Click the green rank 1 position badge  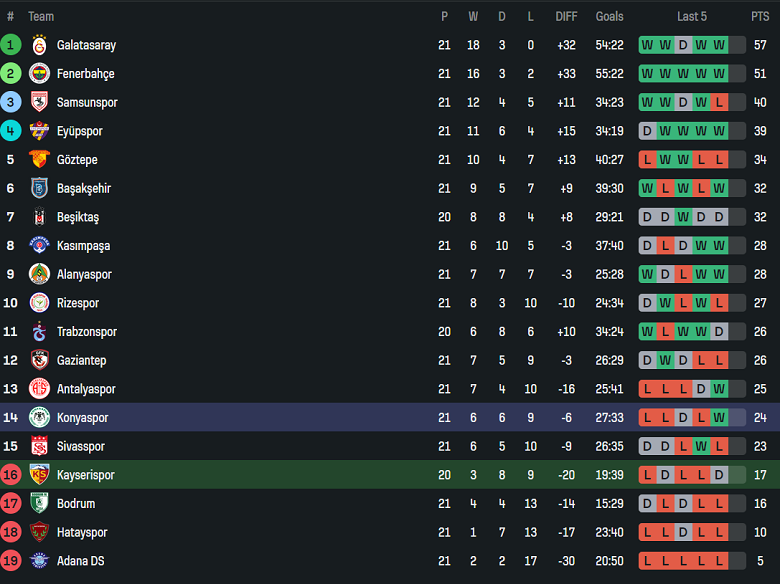pos(11,45)
